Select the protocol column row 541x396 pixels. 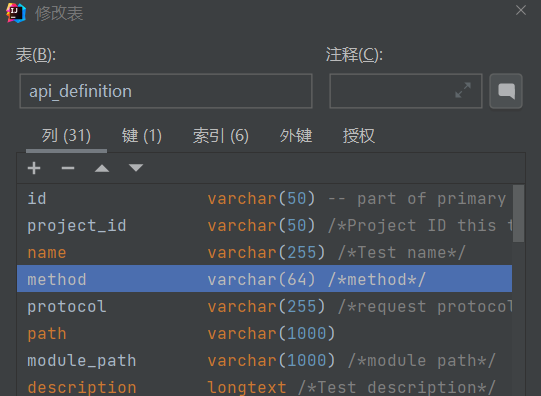[264, 306]
